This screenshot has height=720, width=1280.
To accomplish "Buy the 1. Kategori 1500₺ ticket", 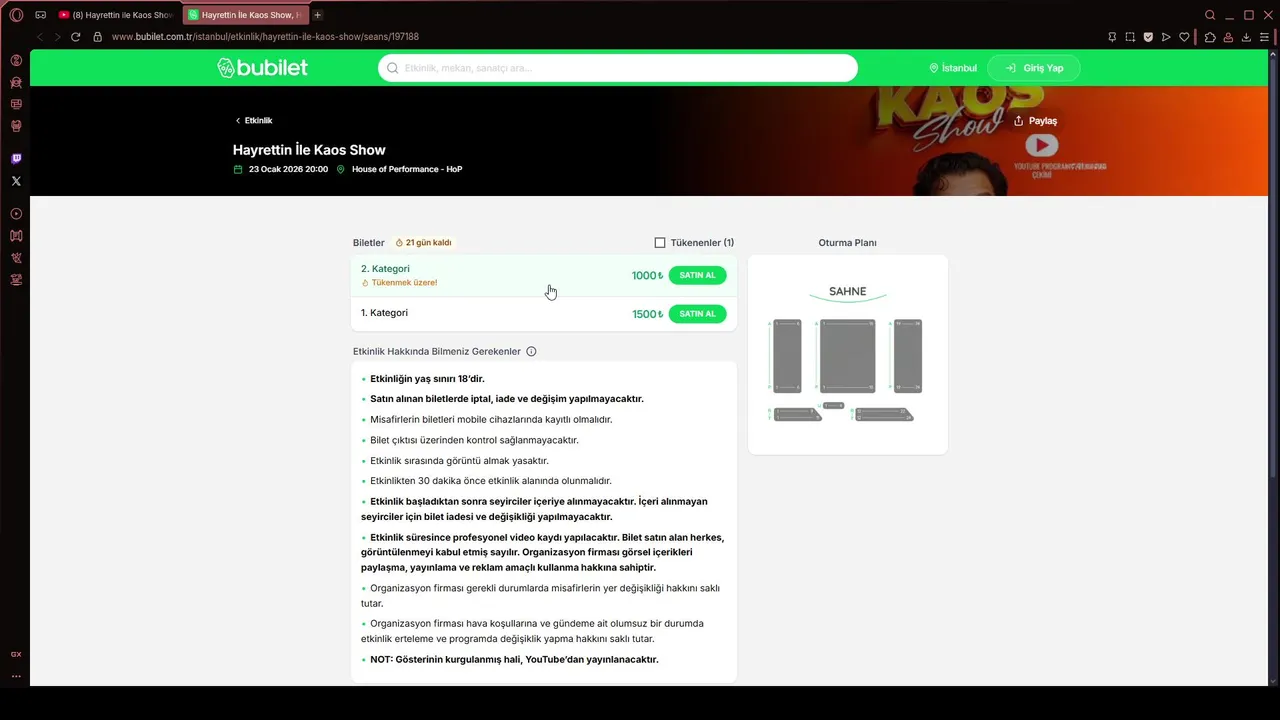I will pyautogui.click(x=697, y=314).
